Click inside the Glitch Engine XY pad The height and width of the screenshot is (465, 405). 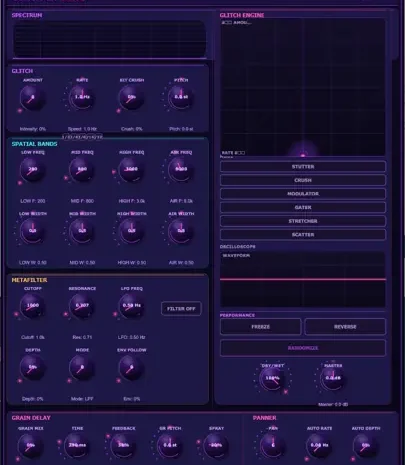coord(303,87)
